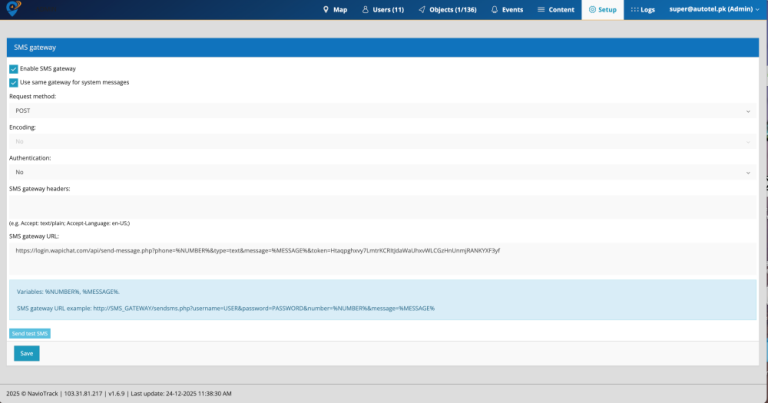Uncheck Use same gateway for system messages

click(x=14, y=82)
